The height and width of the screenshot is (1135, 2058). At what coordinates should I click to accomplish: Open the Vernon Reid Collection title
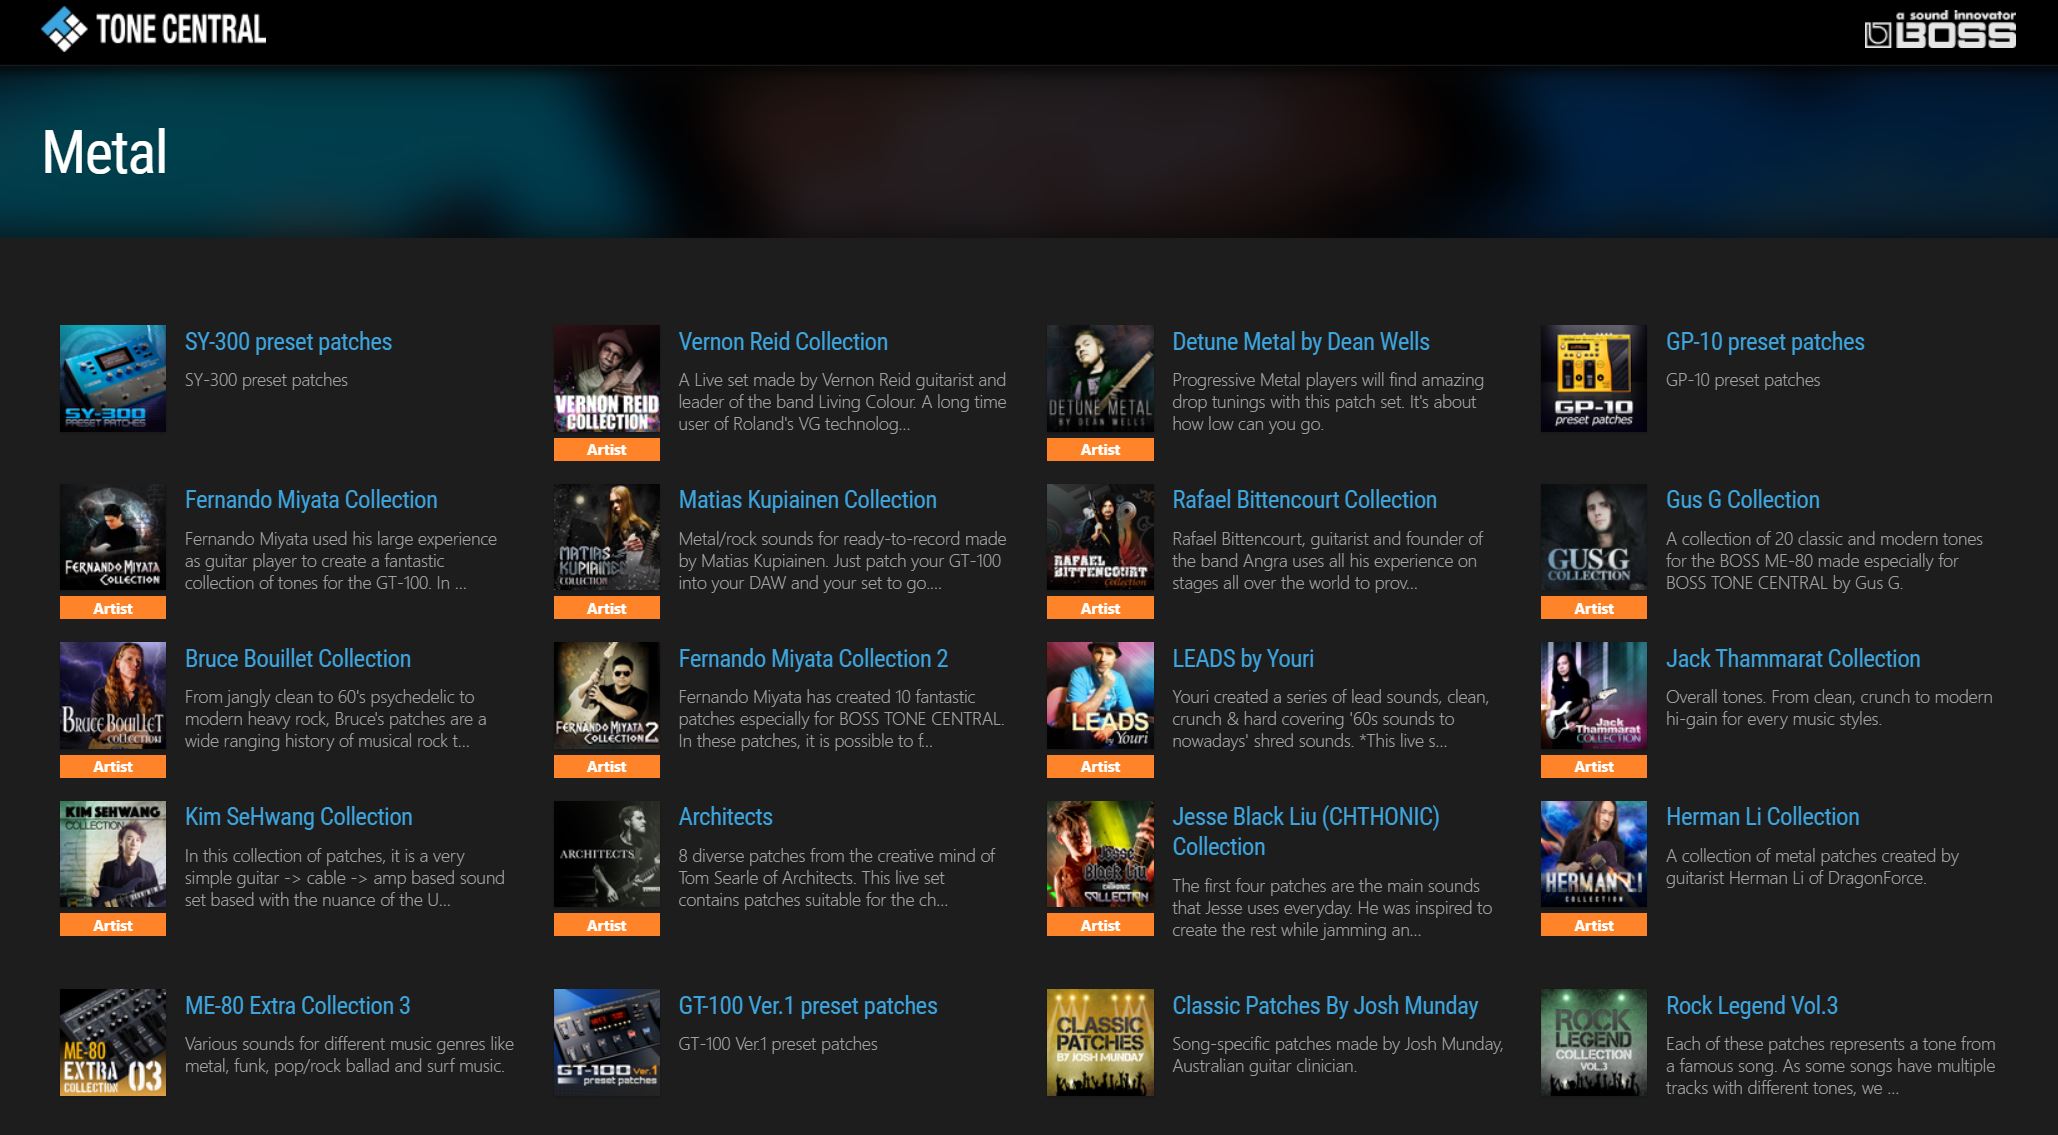(783, 342)
